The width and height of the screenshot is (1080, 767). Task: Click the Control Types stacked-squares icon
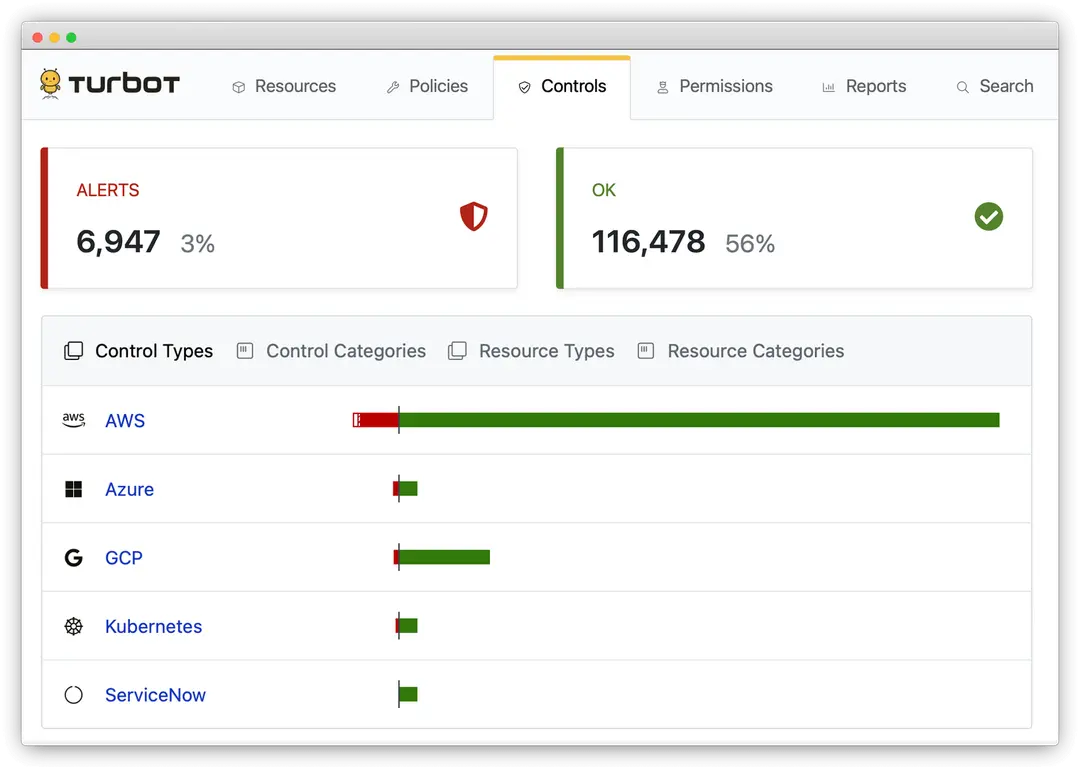[x=74, y=351]
